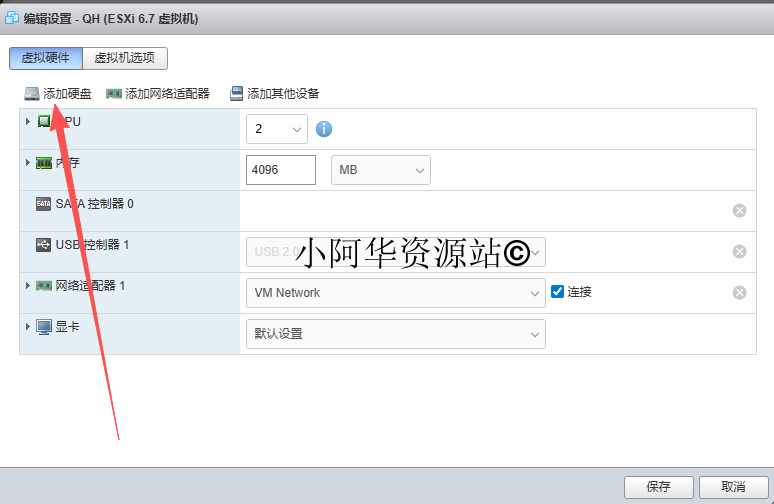
Task: Click the 添加网络适配器 network card icon
Action: point(114,93)
